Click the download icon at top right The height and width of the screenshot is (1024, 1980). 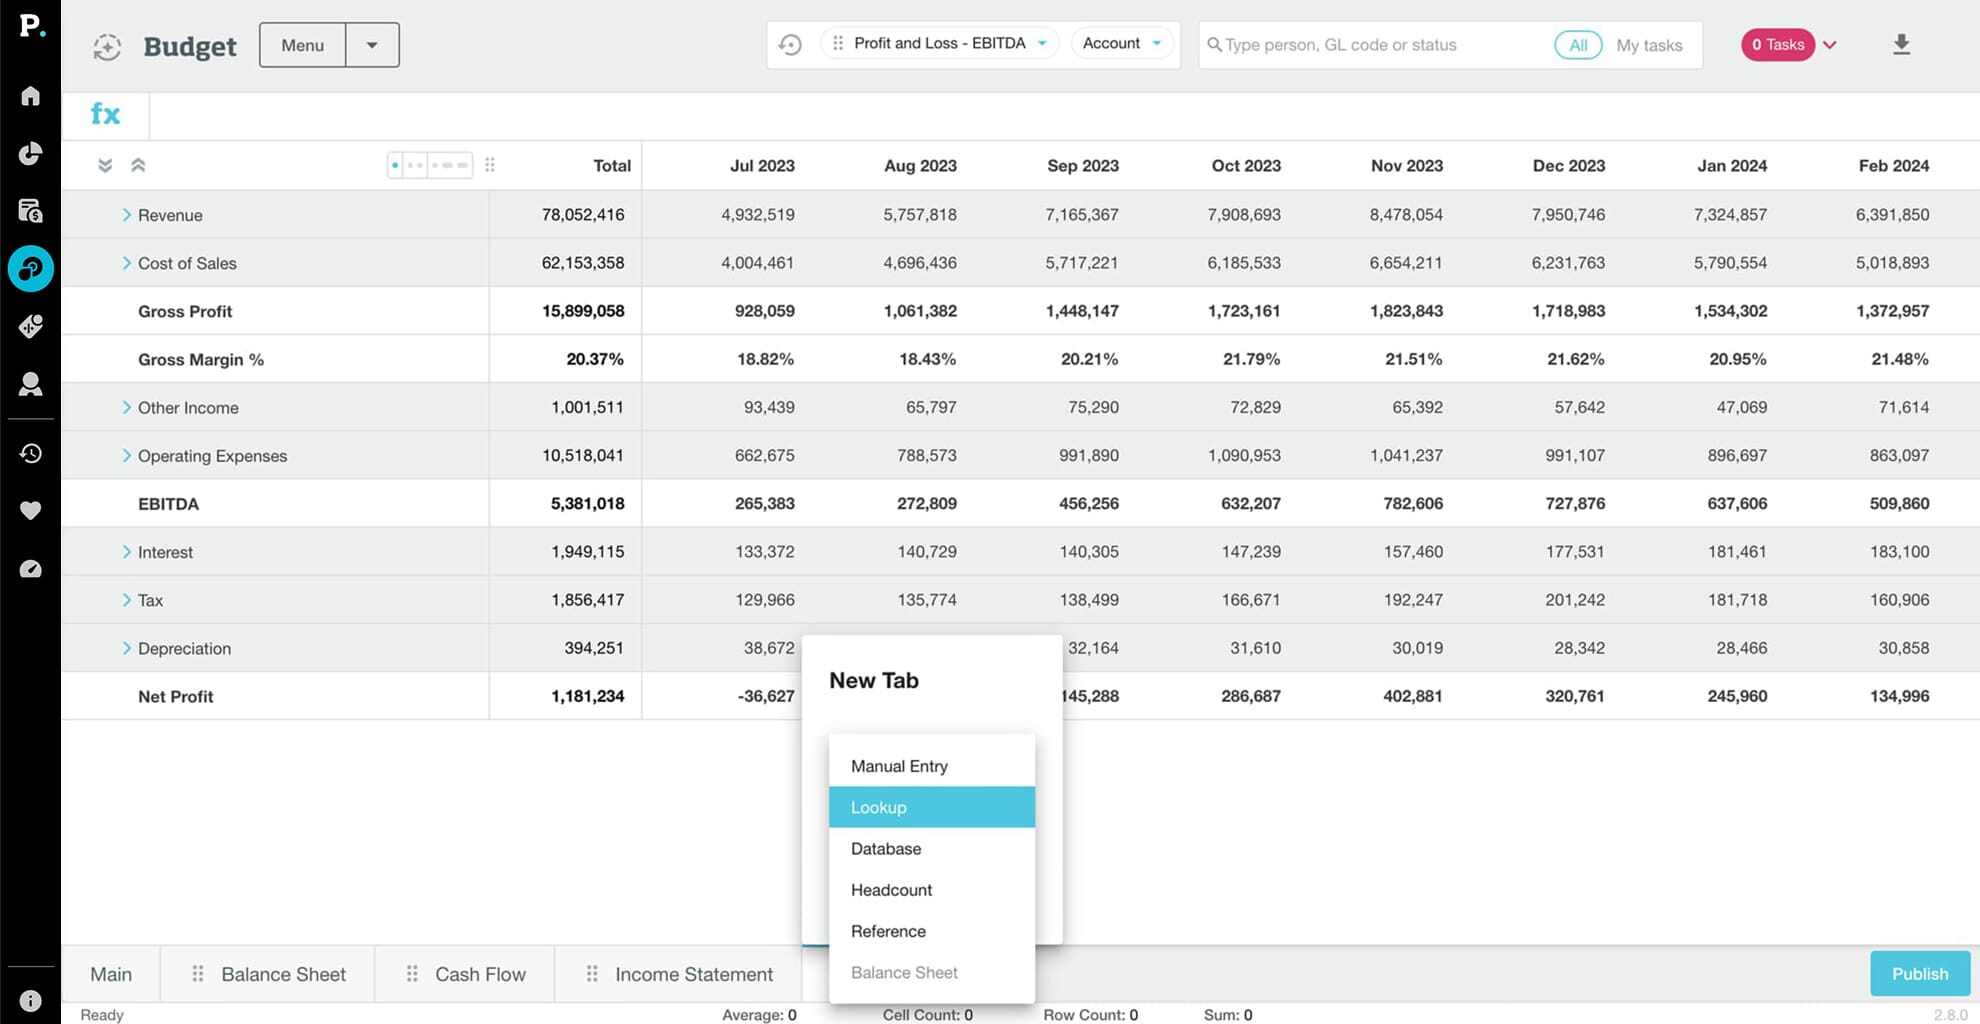1901,45
